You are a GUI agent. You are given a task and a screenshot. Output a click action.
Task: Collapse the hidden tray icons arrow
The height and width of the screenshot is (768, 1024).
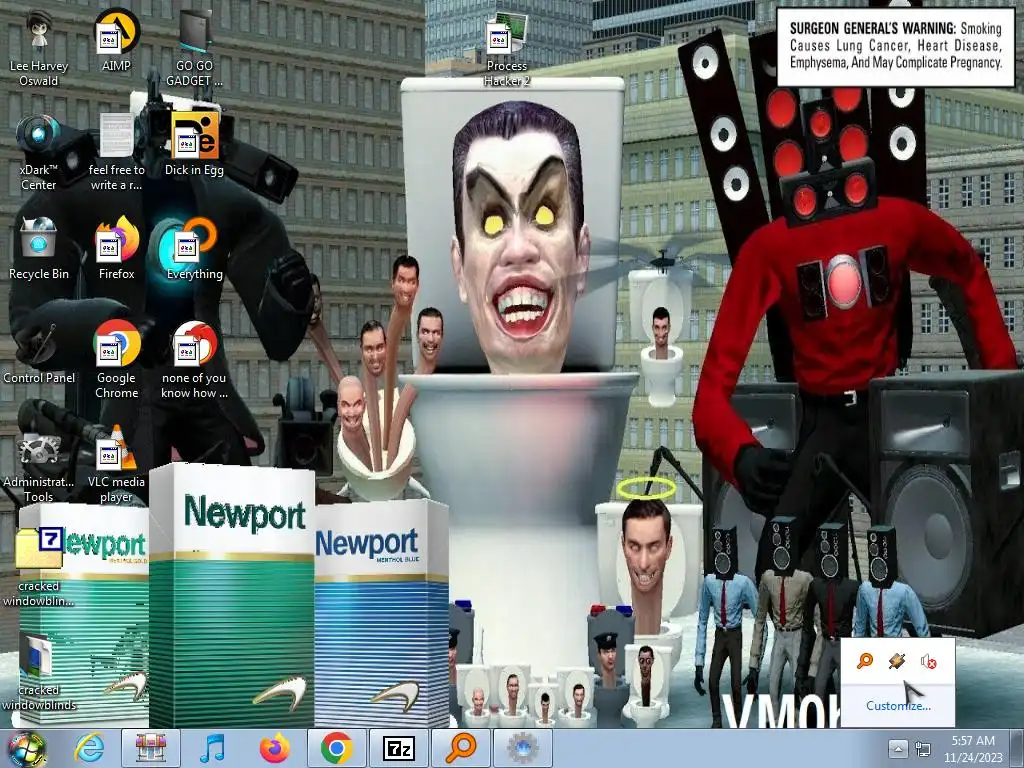pos(898,748)
